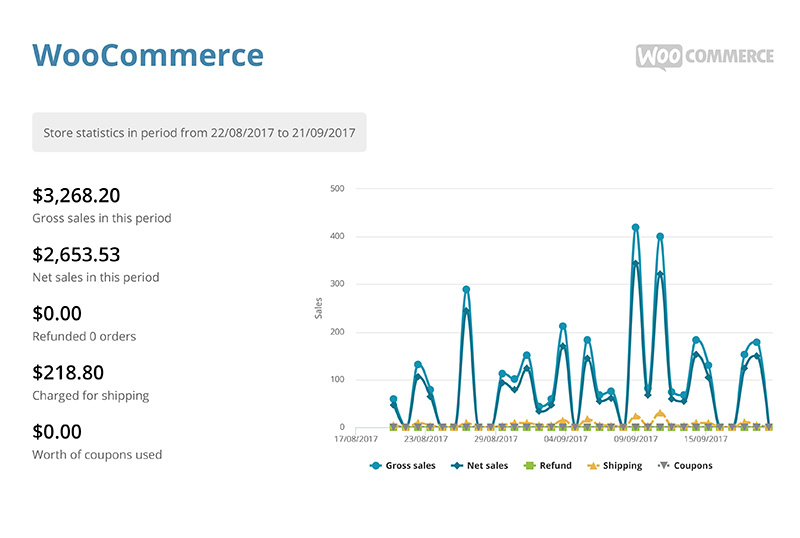The image size is (800, 538).
Task: Click the 17/08/2017 x-axis date label
Action: click(x=356, y=439)
